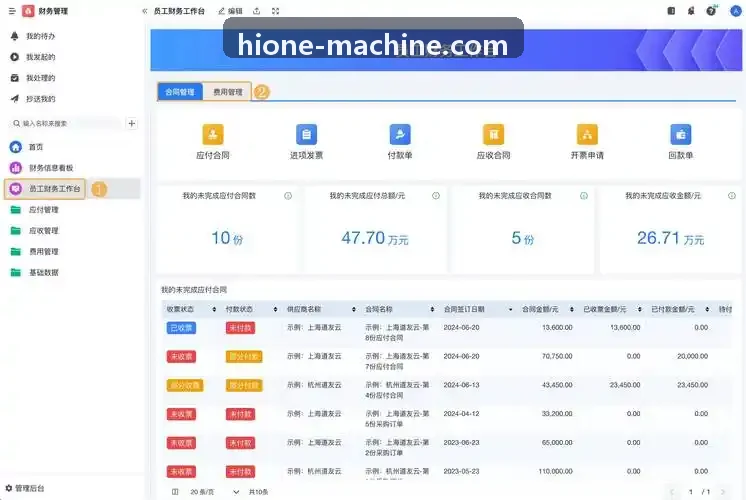Click the 2024-06-13 date cell
The width and height of the screenshot is (746, 500).
(461, 385)
